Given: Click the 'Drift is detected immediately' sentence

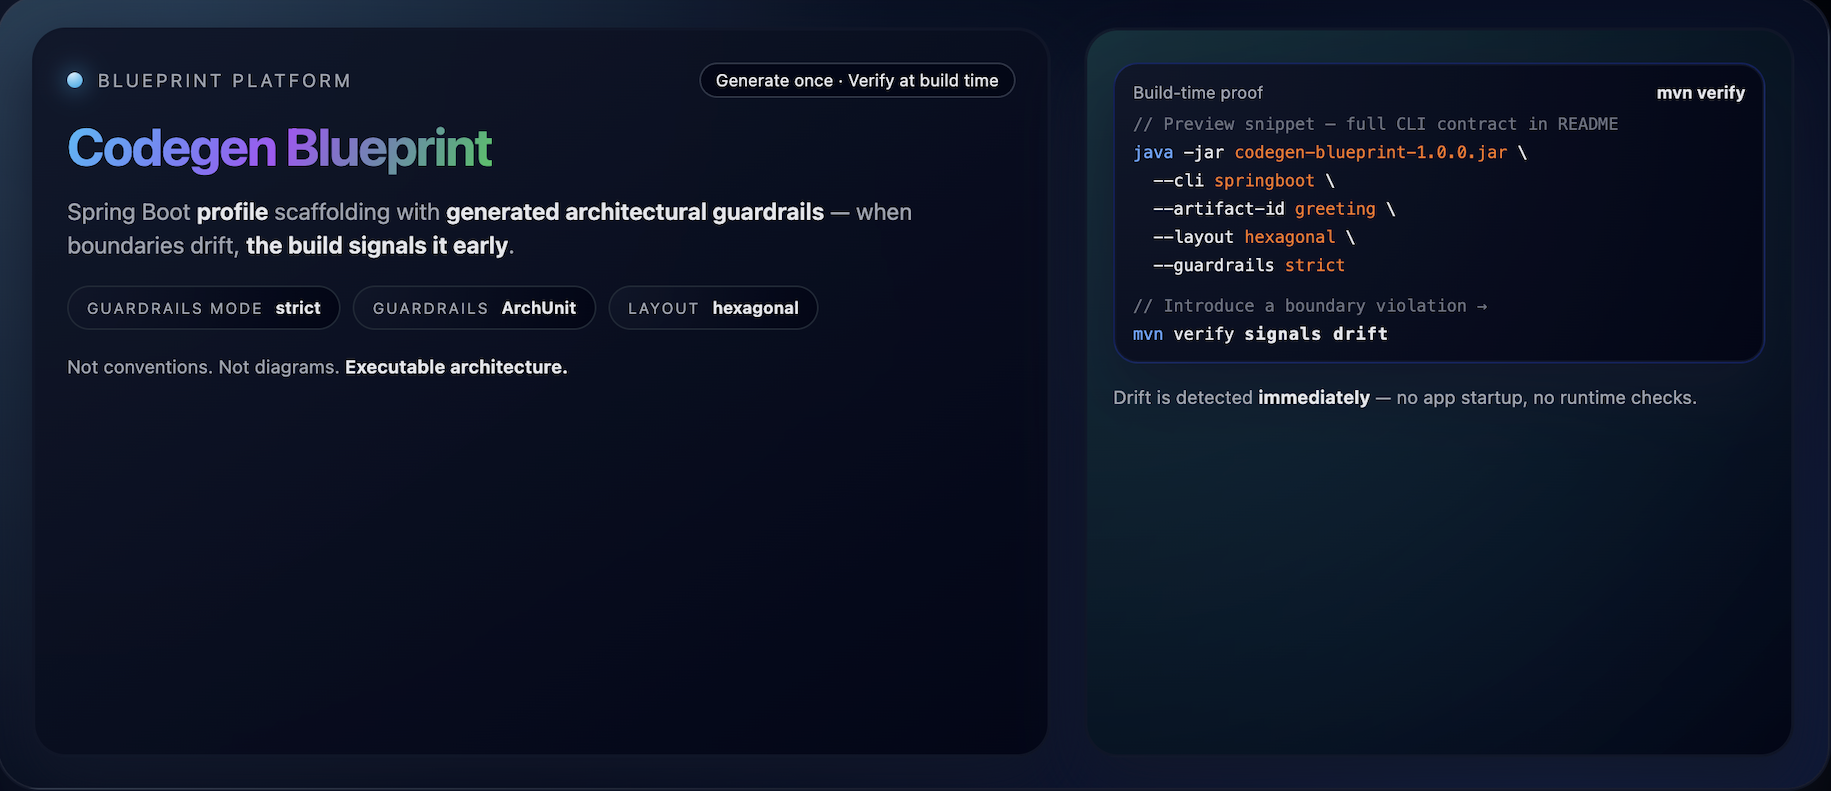Looking at the screenshot, I should pos(1405,398).
